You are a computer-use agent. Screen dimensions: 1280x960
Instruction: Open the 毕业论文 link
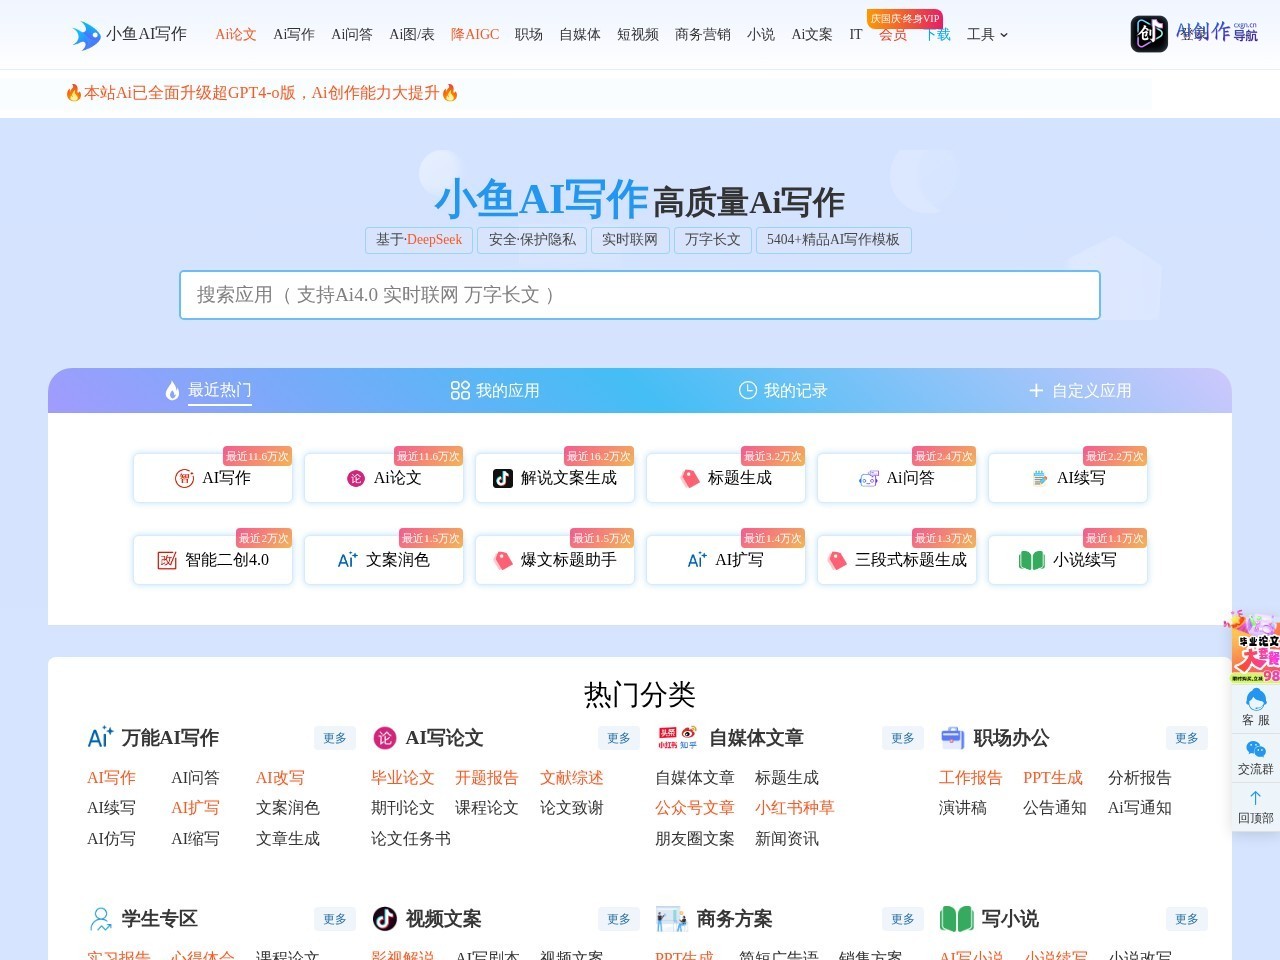pos(403,778)
